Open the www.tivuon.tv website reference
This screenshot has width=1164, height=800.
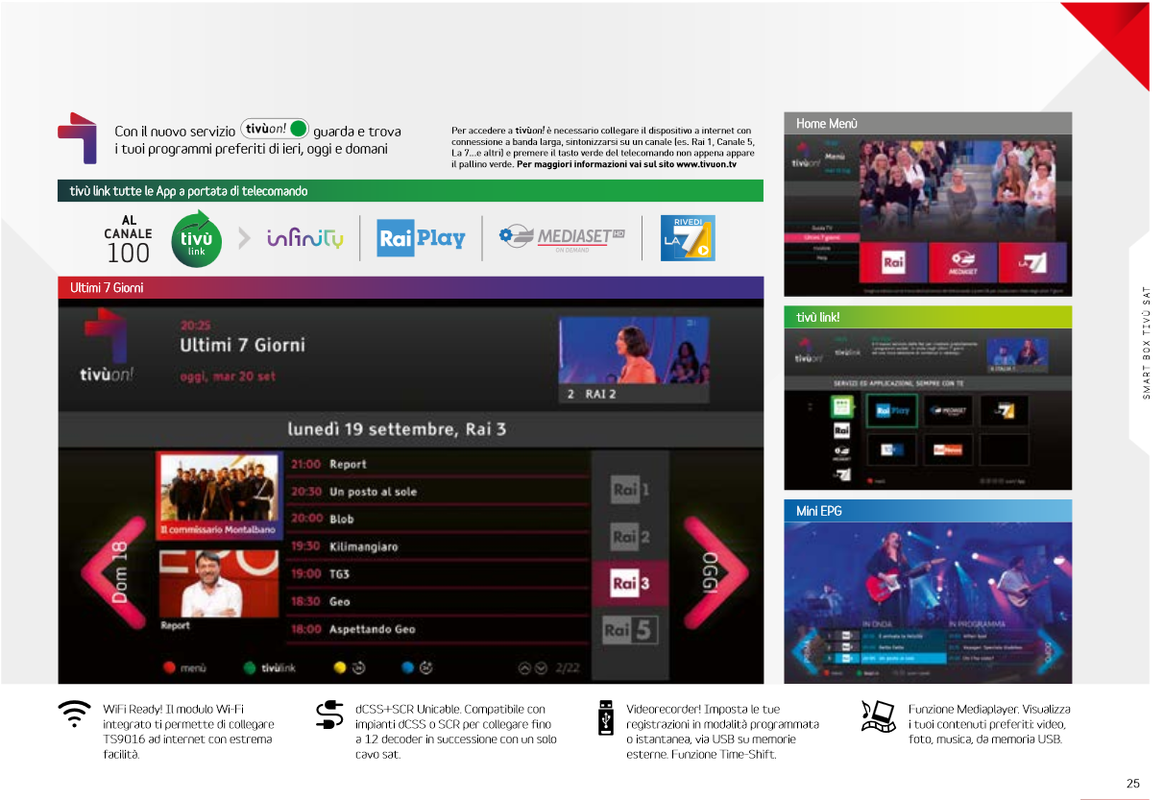point(706,164)
